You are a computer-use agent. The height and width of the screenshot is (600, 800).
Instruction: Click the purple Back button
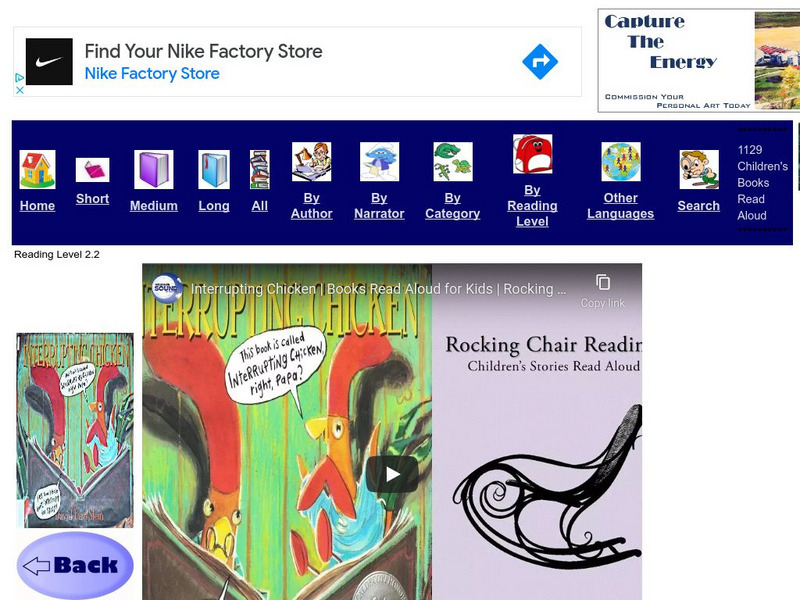(75, 565)
